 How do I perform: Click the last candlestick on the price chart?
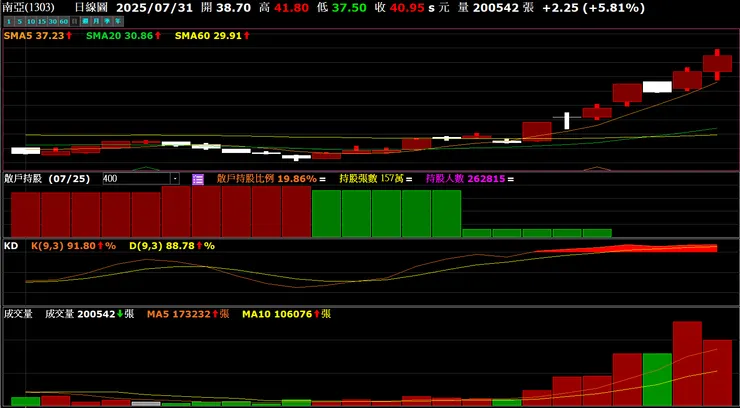tap(717, 64)
